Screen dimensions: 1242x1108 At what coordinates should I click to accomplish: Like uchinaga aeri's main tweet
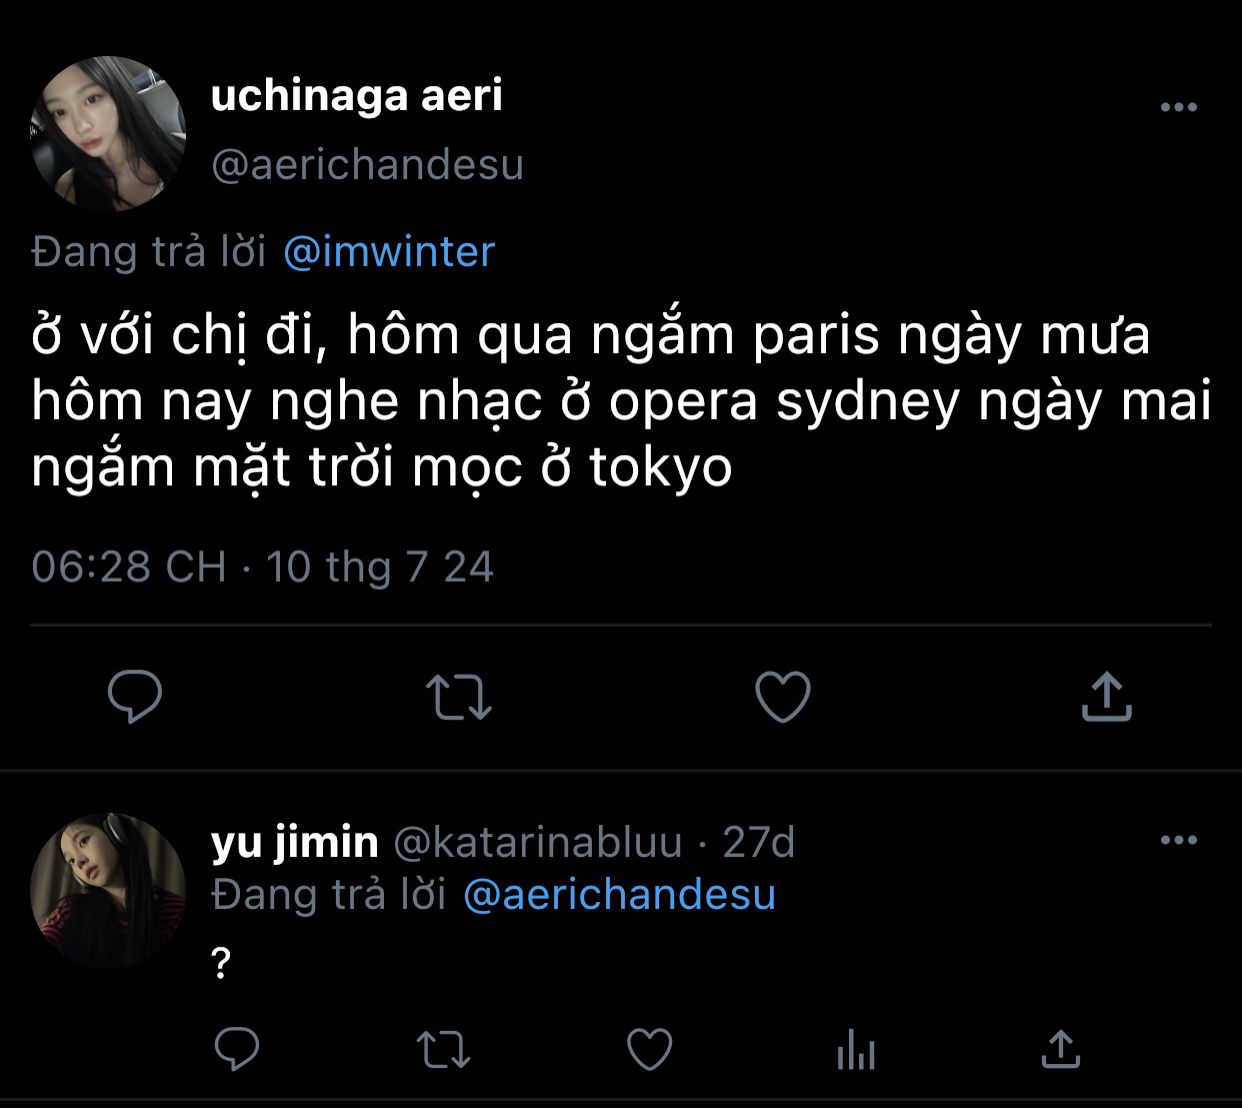click(782, 696)
